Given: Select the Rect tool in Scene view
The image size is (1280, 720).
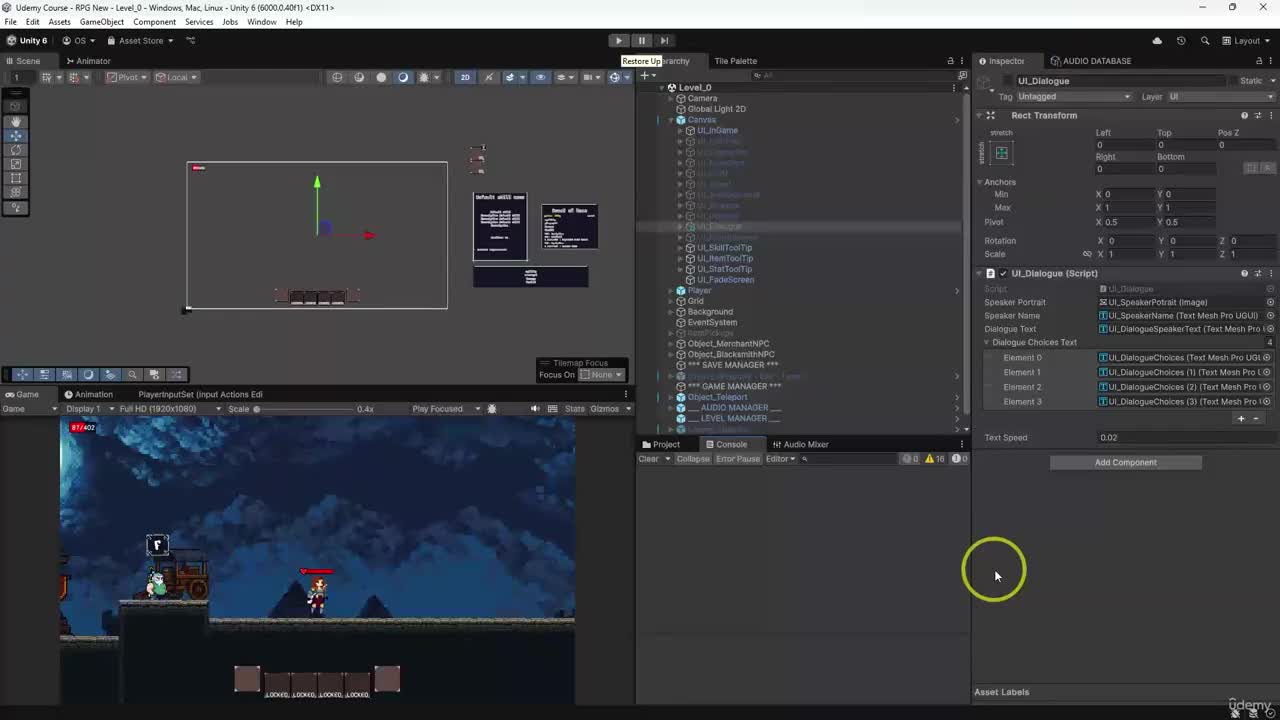Looking at the screenshot, I should [16, 178].
